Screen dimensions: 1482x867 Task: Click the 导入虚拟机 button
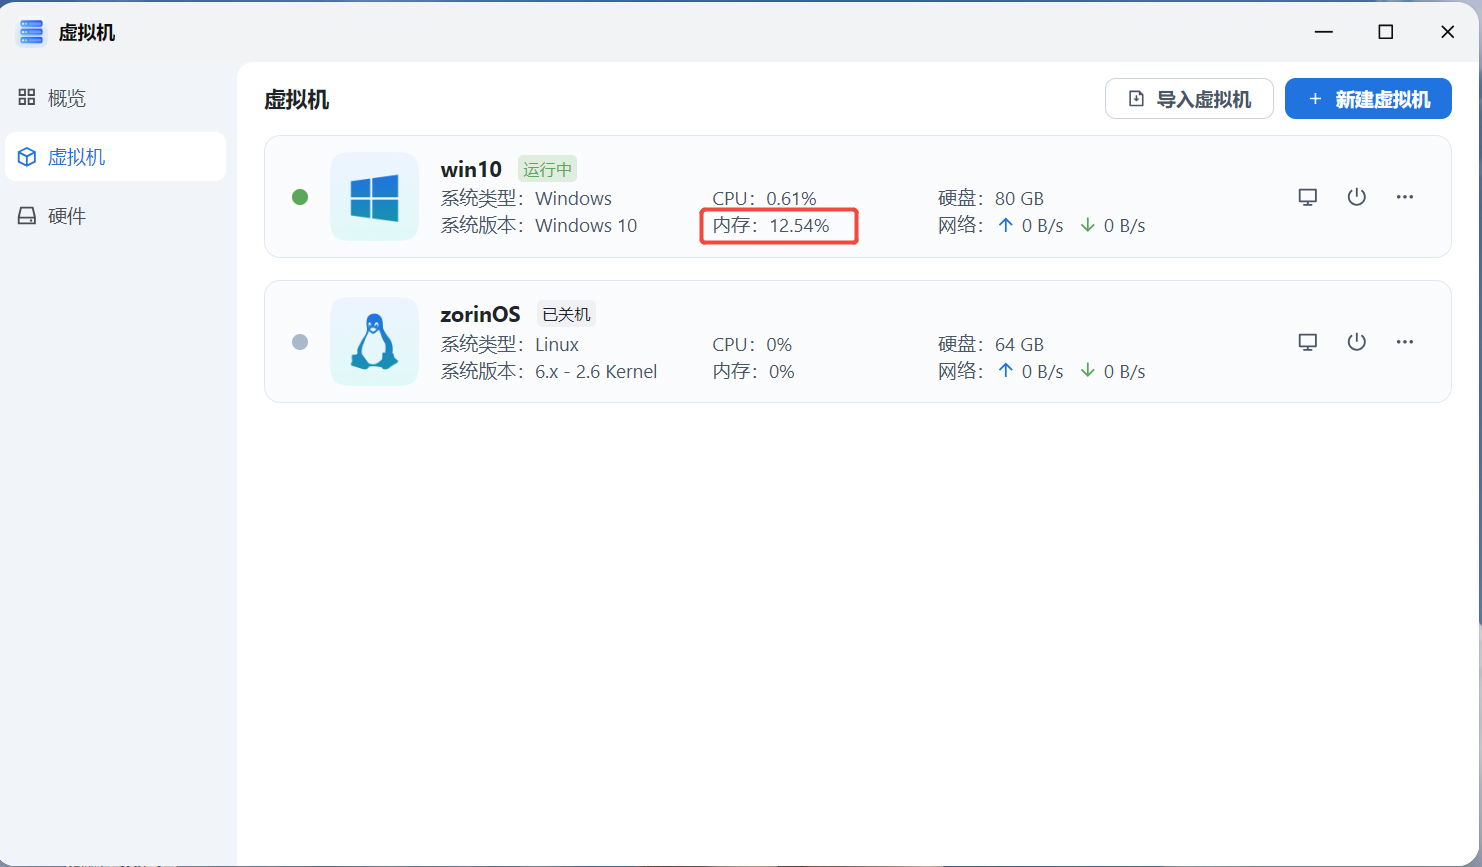point(1189,98)
